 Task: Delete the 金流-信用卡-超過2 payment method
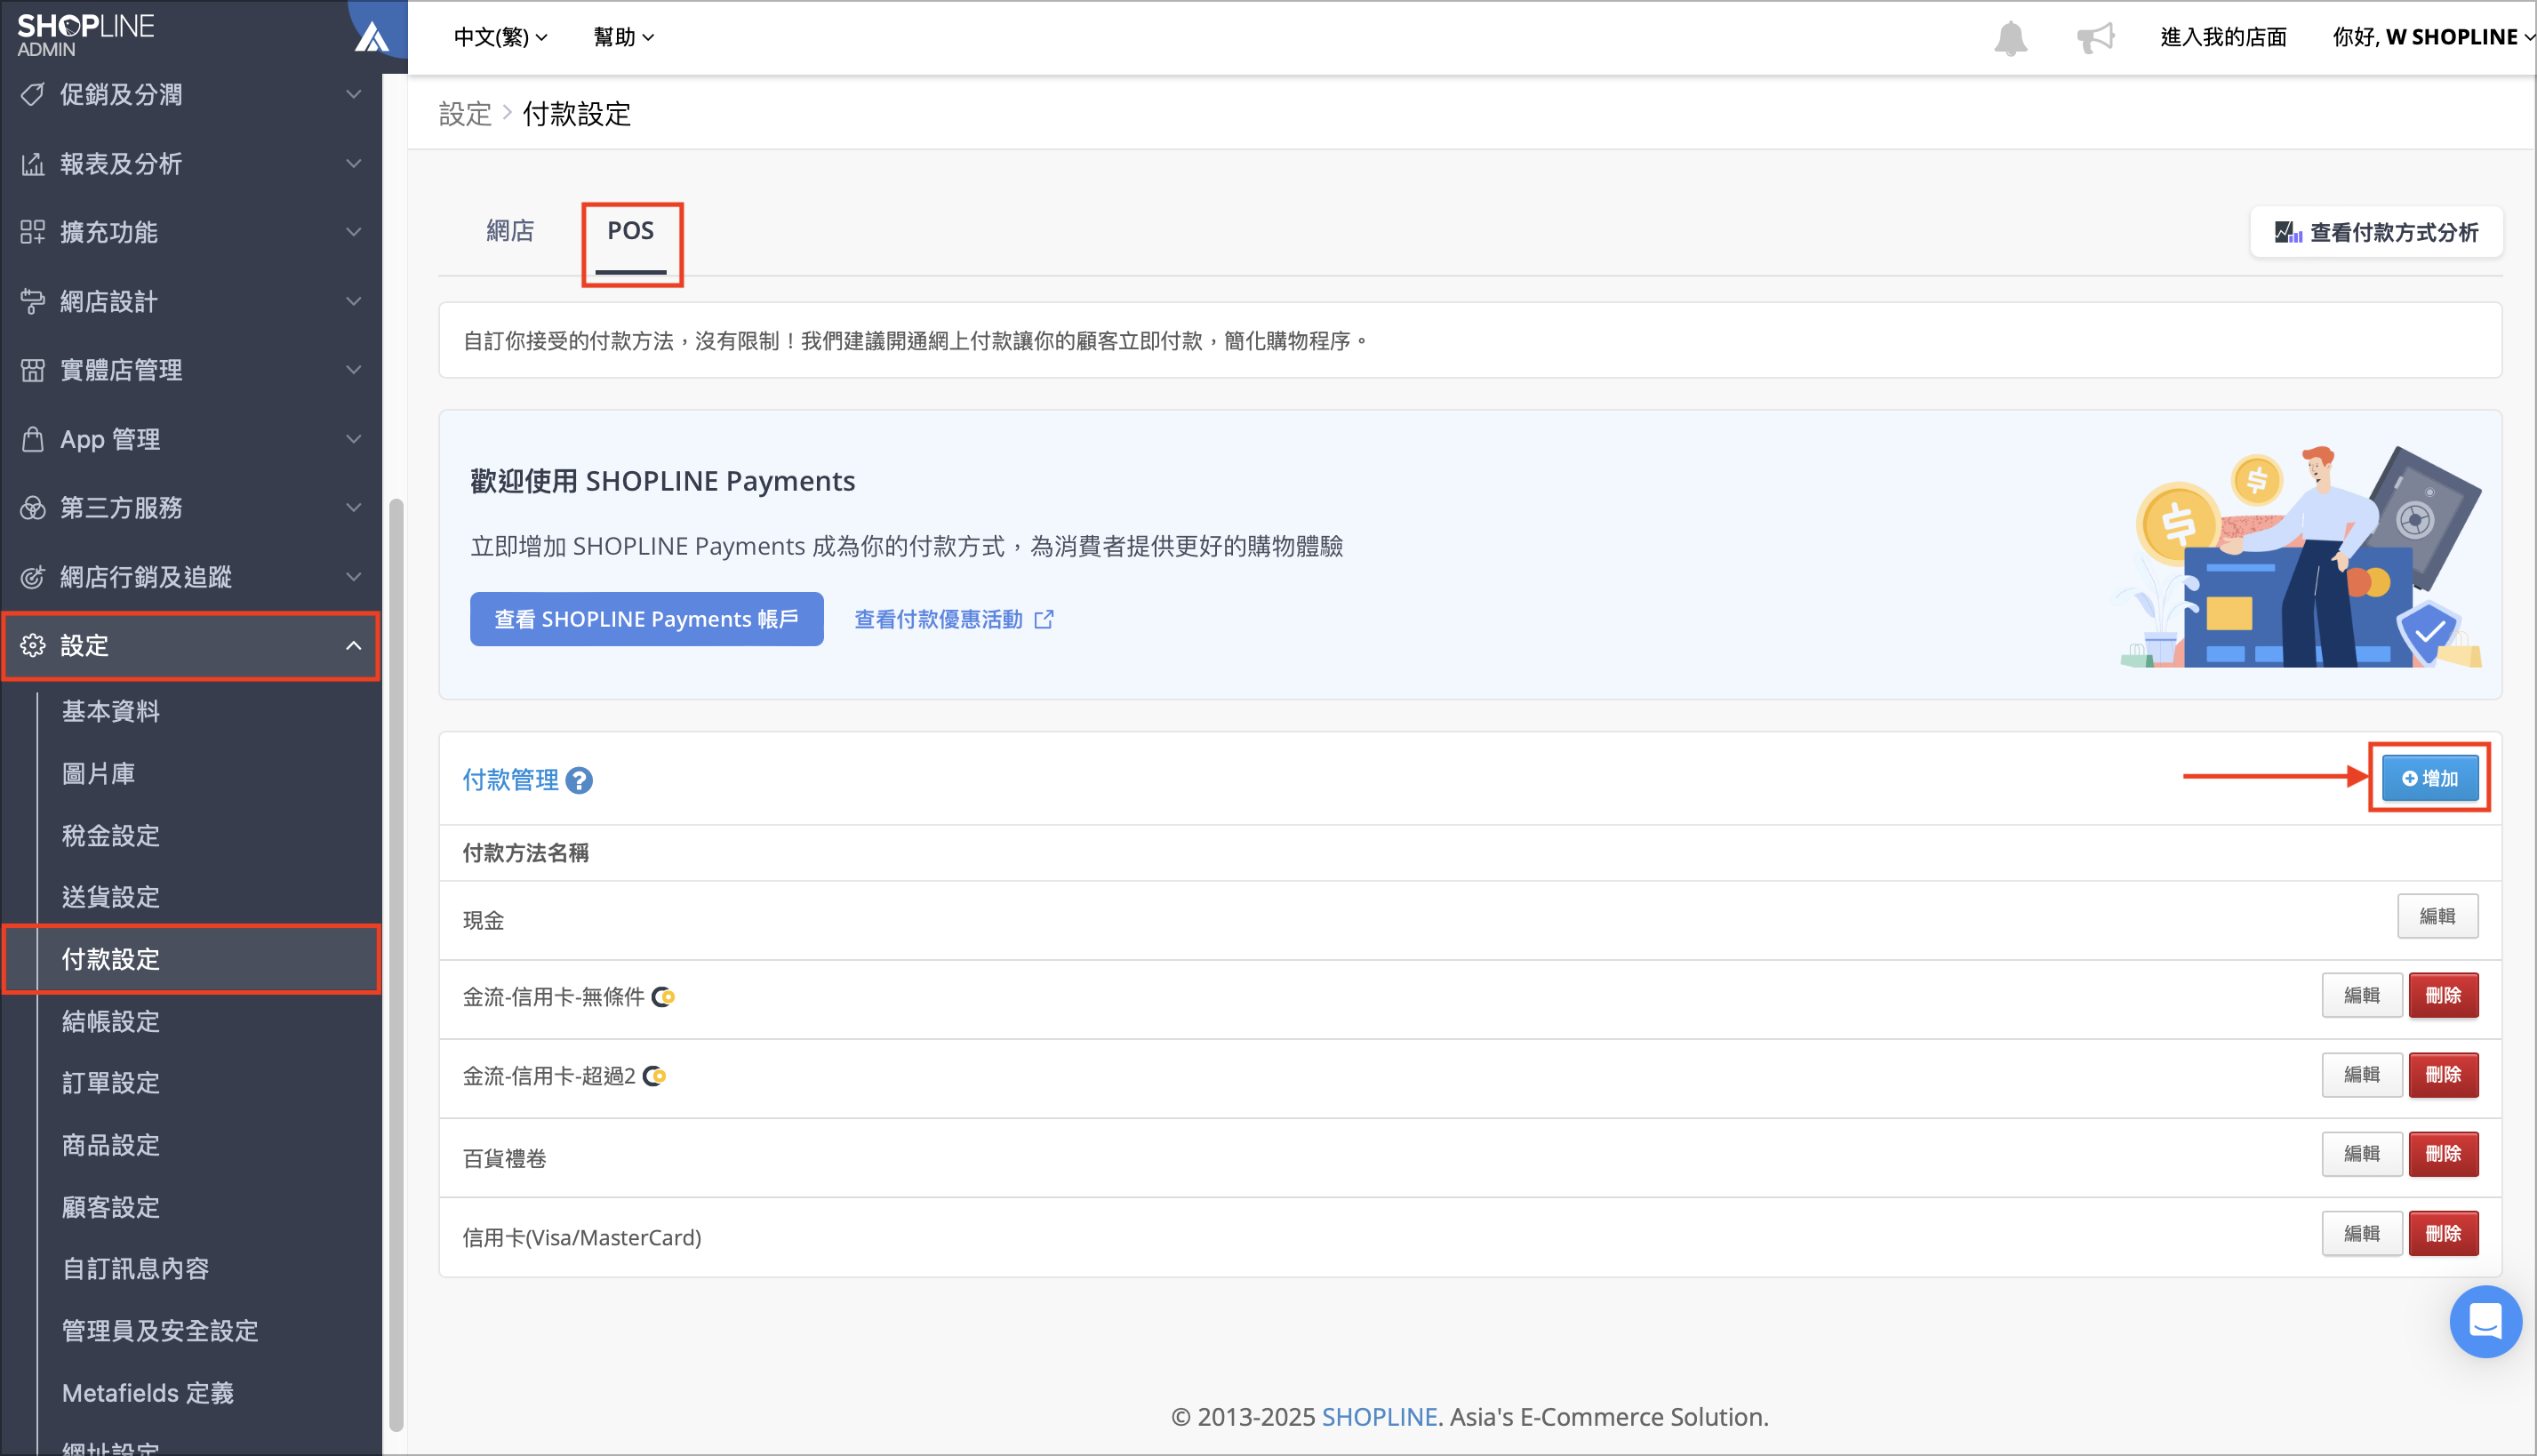[2443, 1075]
